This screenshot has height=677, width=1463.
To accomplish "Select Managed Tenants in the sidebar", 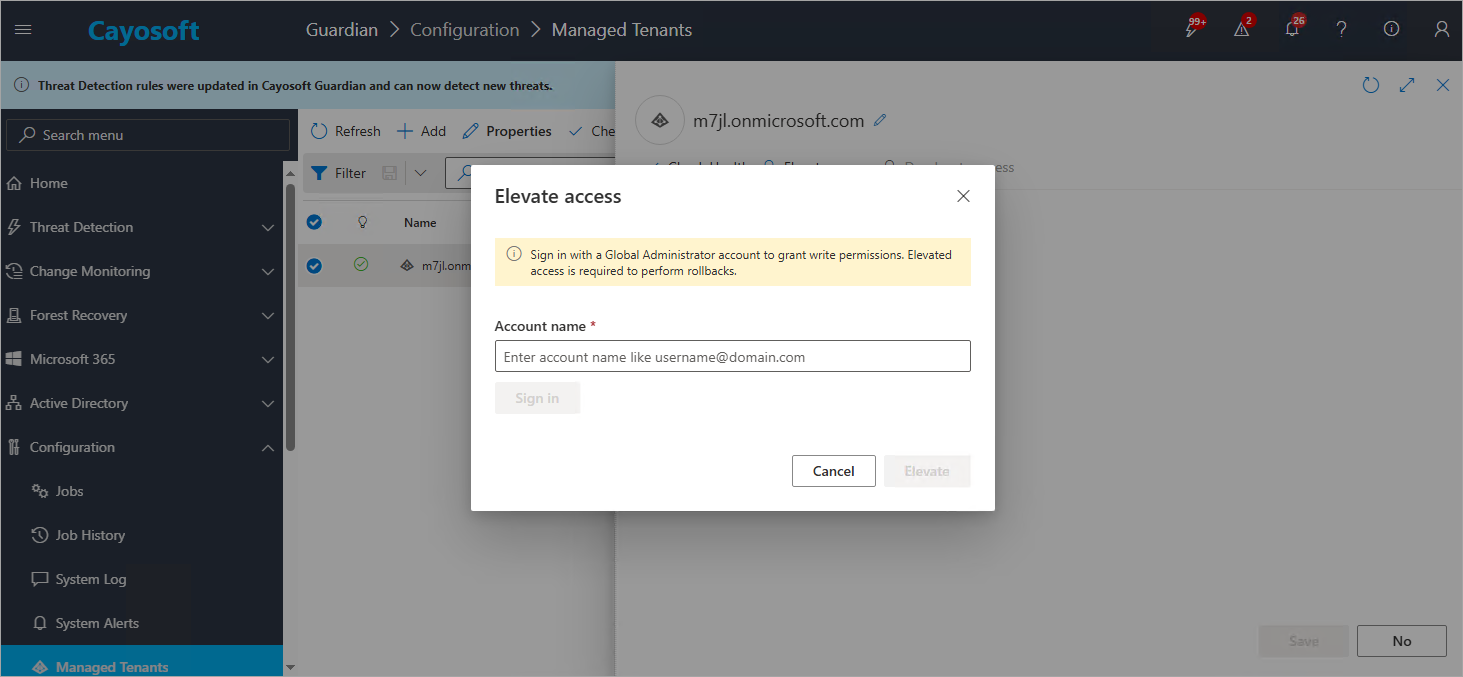I will coord(142,662).
